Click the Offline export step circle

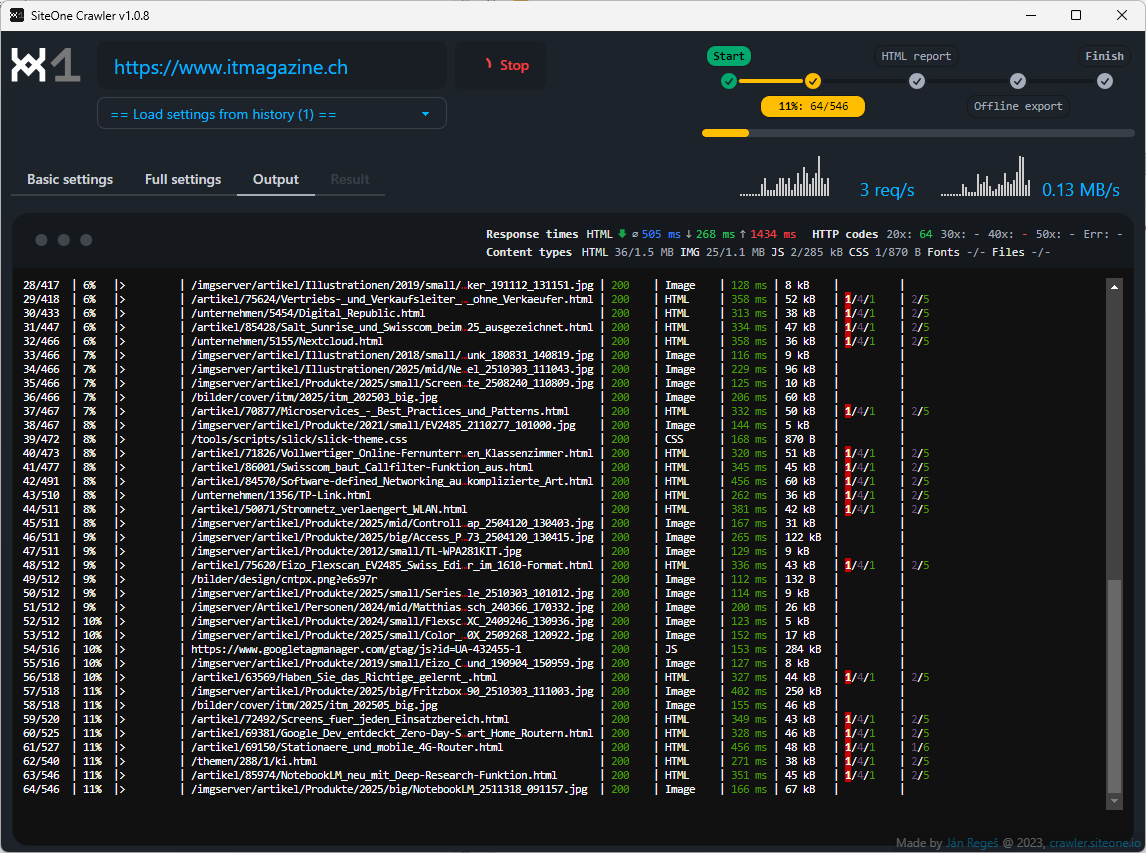[x=1017, y=81]
